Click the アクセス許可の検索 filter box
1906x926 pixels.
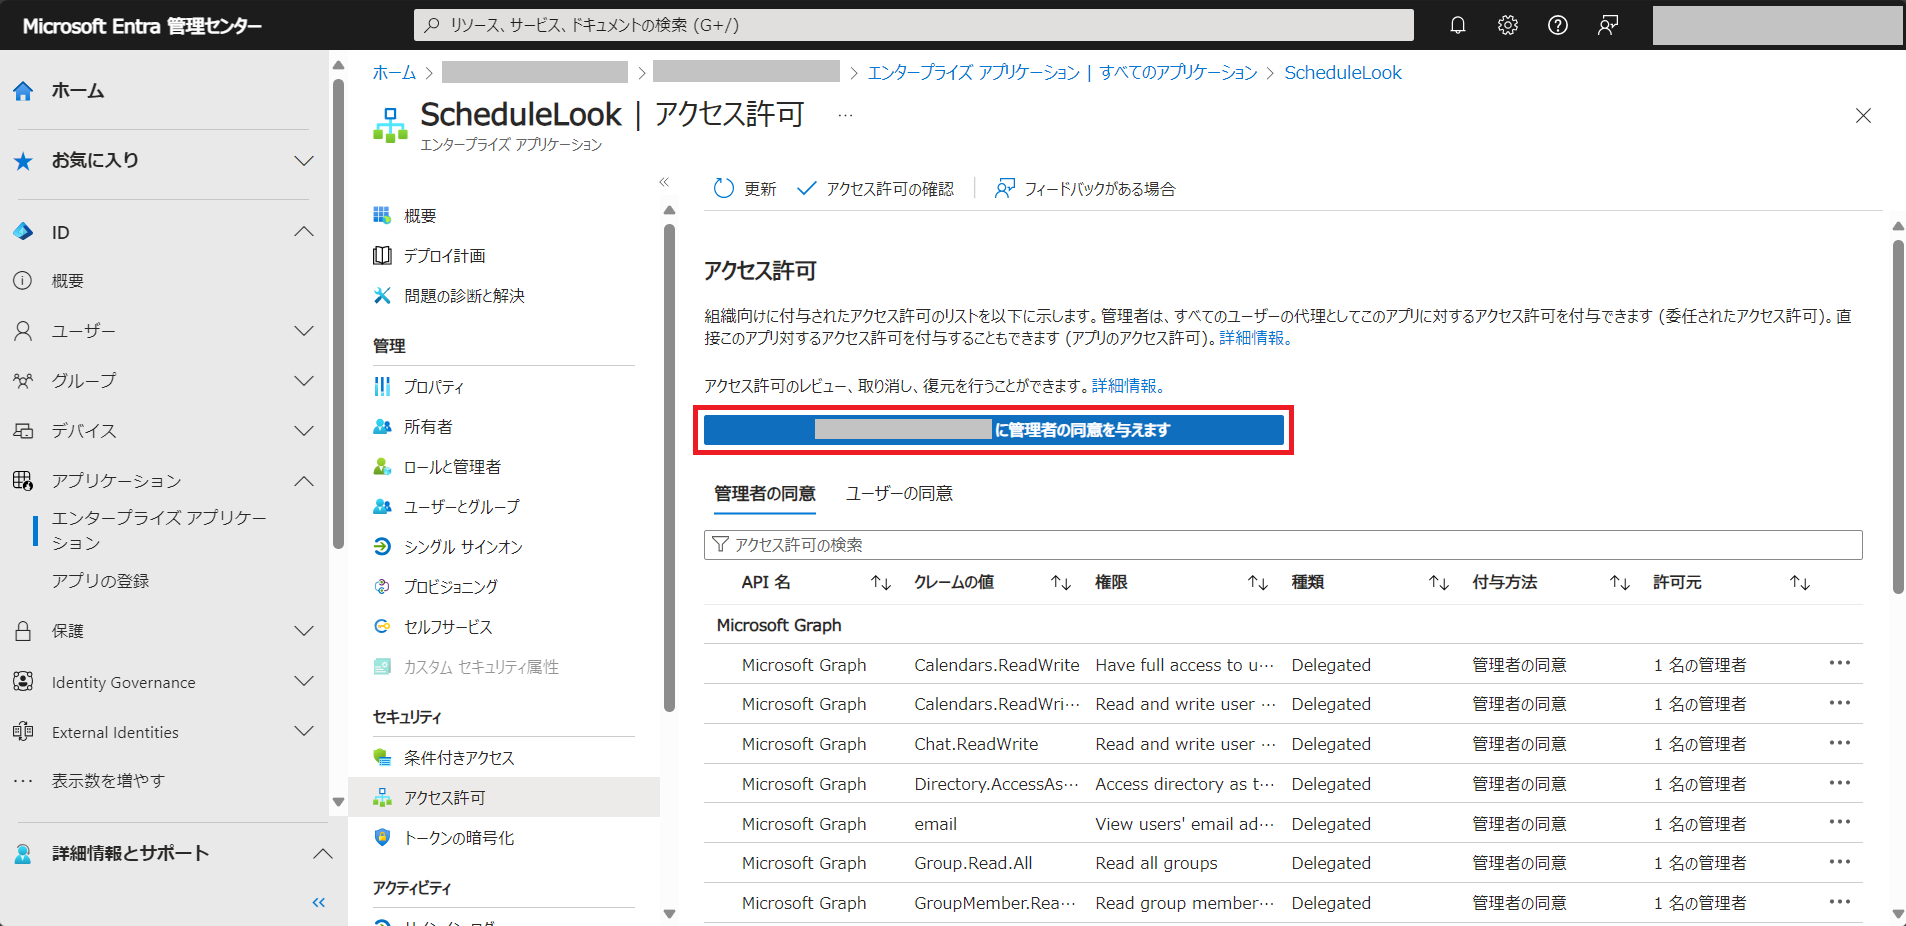[x=1283, y=545]
